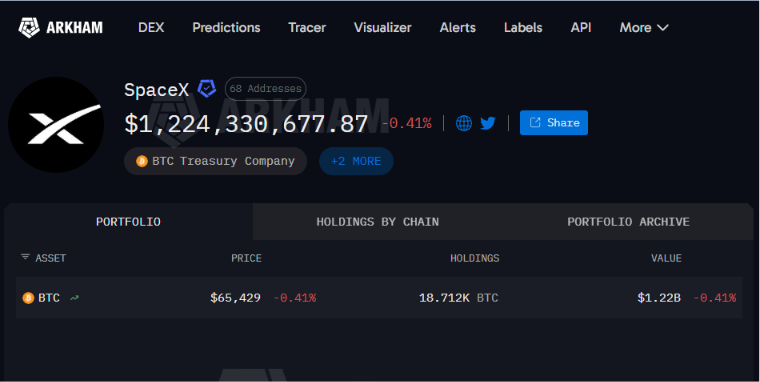Image resolution: width=760 pixels, height=382 pixels.
Task: Click the ASSET column header
Action: pos(50,258)
